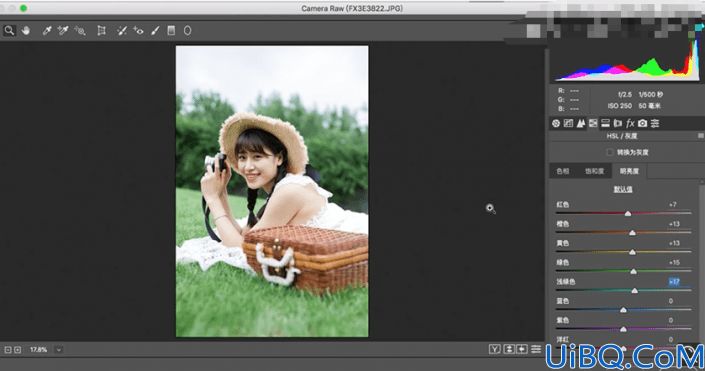705x371 pixels.
Task: Swap before and after settings
Action: pyautogui.click(x=509, y=349)
